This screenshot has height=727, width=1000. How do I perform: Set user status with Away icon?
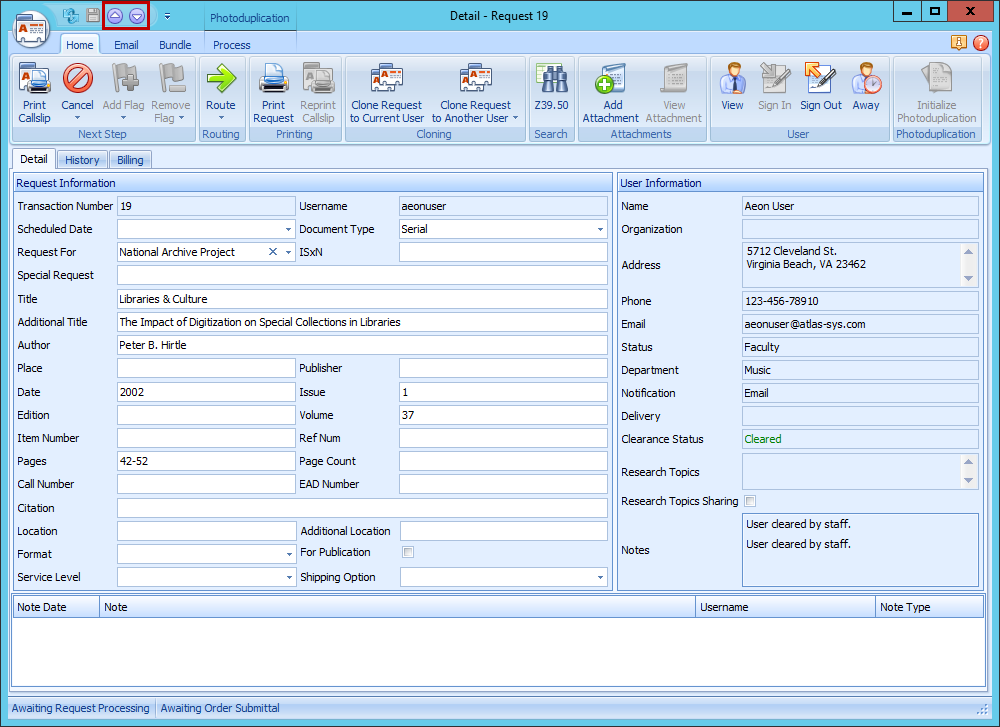pos(866,80)
